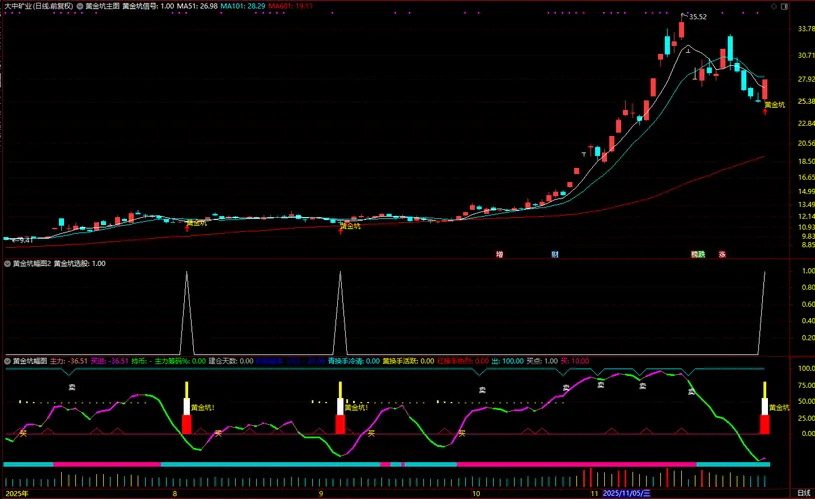Click the diamond icon at top right

pos(773,6)
